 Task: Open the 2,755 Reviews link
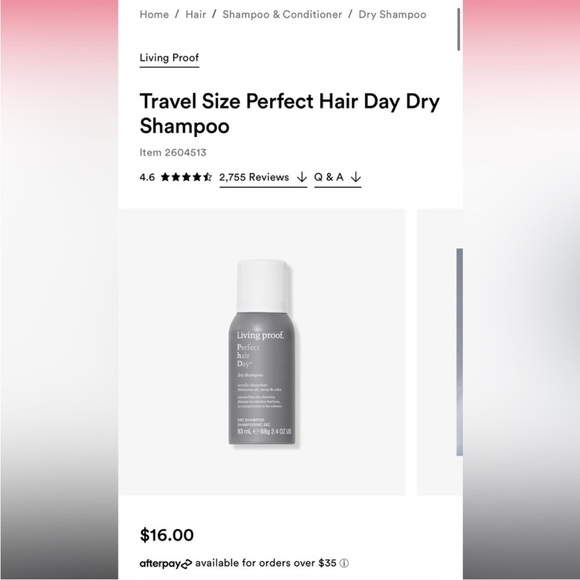[x=263, y=178]
